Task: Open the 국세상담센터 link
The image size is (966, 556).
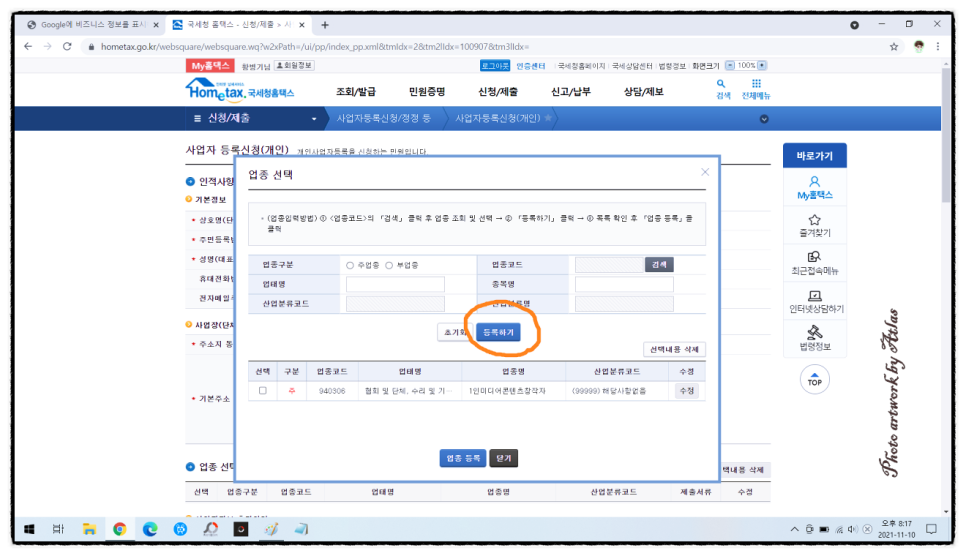Action: (631, 66)
